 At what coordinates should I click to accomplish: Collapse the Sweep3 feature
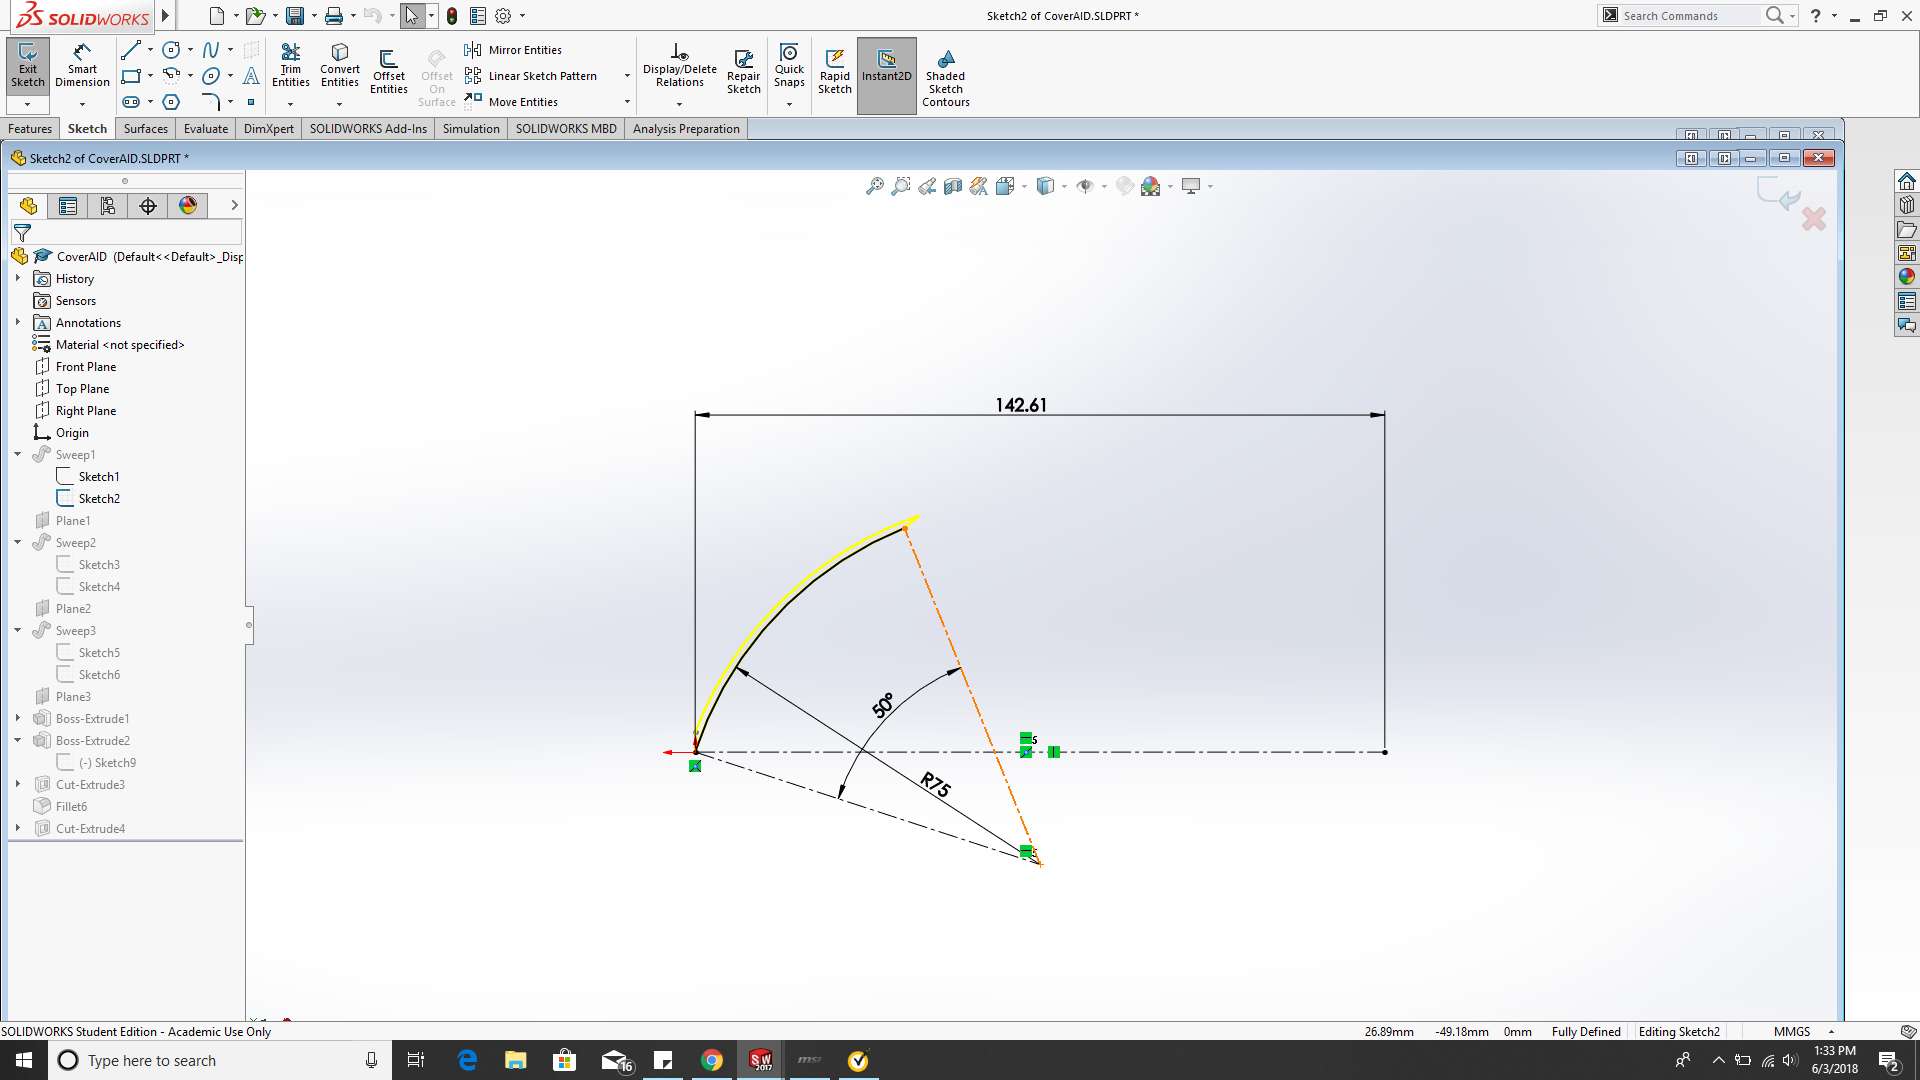18,631
